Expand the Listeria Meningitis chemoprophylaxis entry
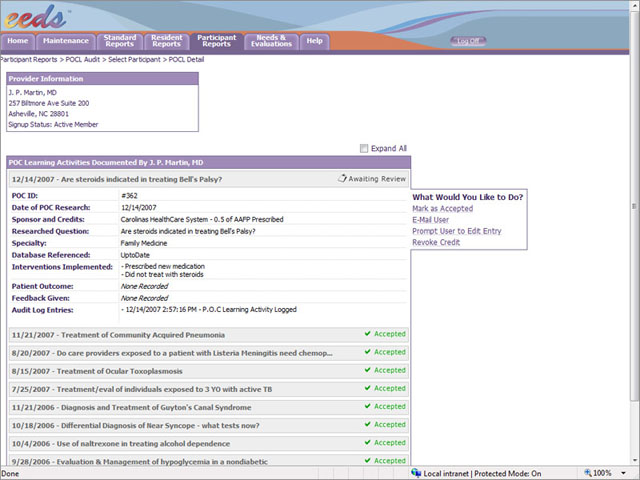The width and height of the screenshot is (640, 480). 209,353
